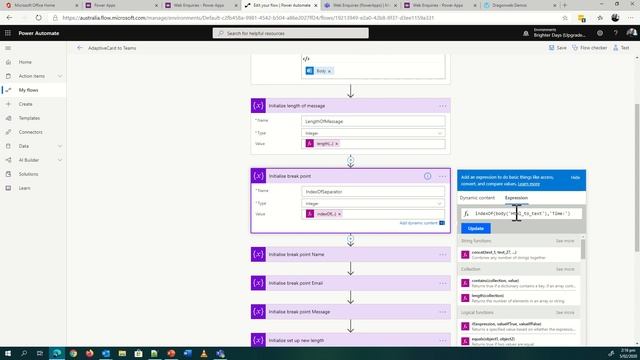Click the Add dynamic content link

pos(418,223)
